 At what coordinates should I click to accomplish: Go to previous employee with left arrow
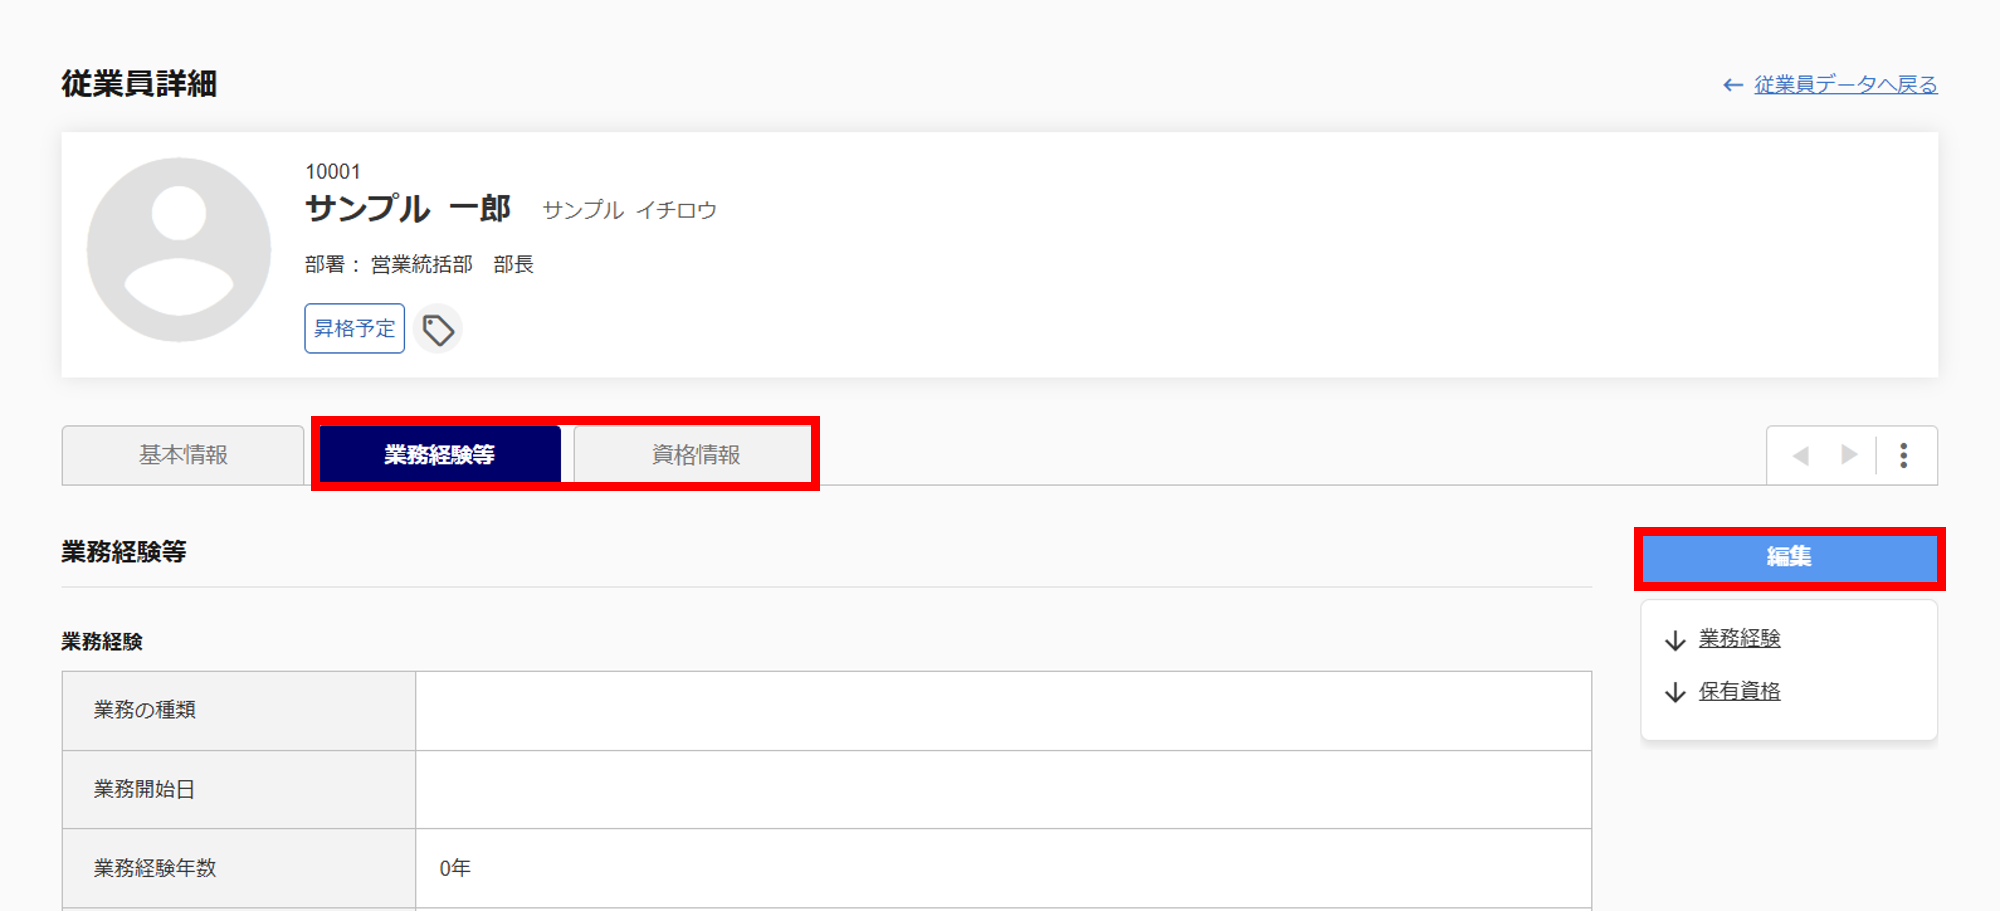1801,456
